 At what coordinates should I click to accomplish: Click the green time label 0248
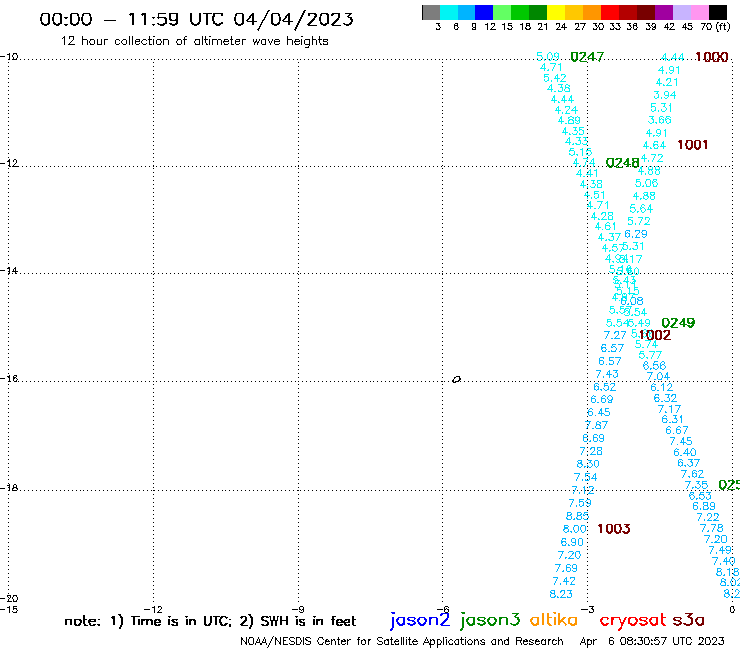[x=622, y=163]
